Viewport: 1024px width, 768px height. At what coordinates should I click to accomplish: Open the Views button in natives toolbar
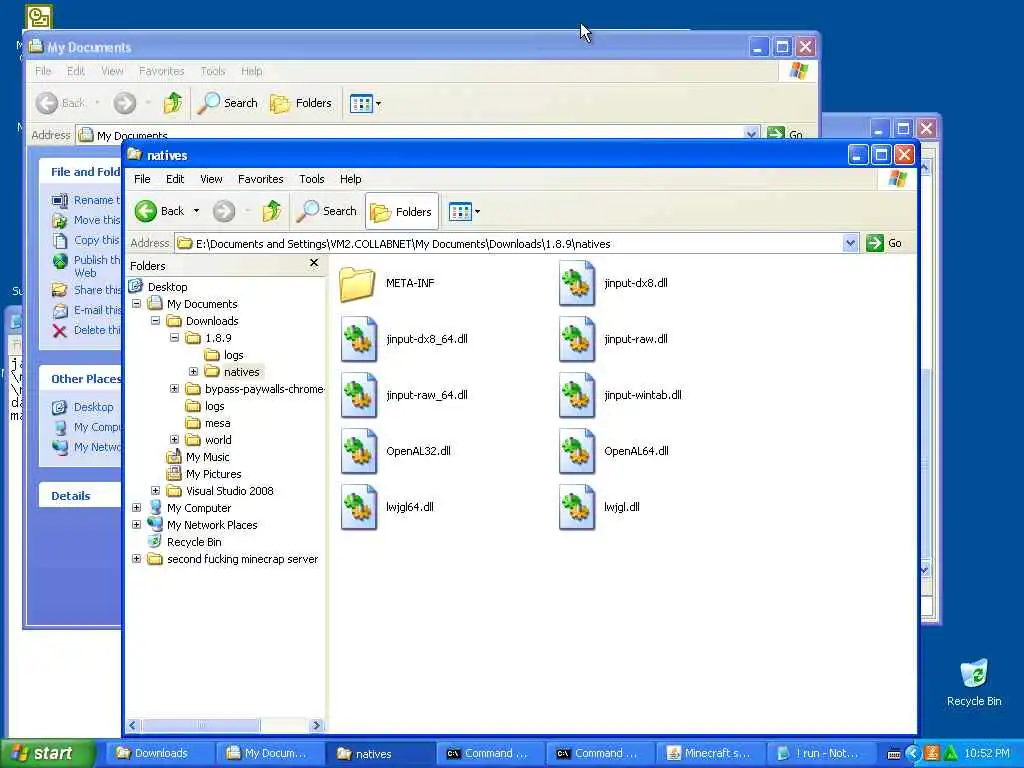[460, 212]
